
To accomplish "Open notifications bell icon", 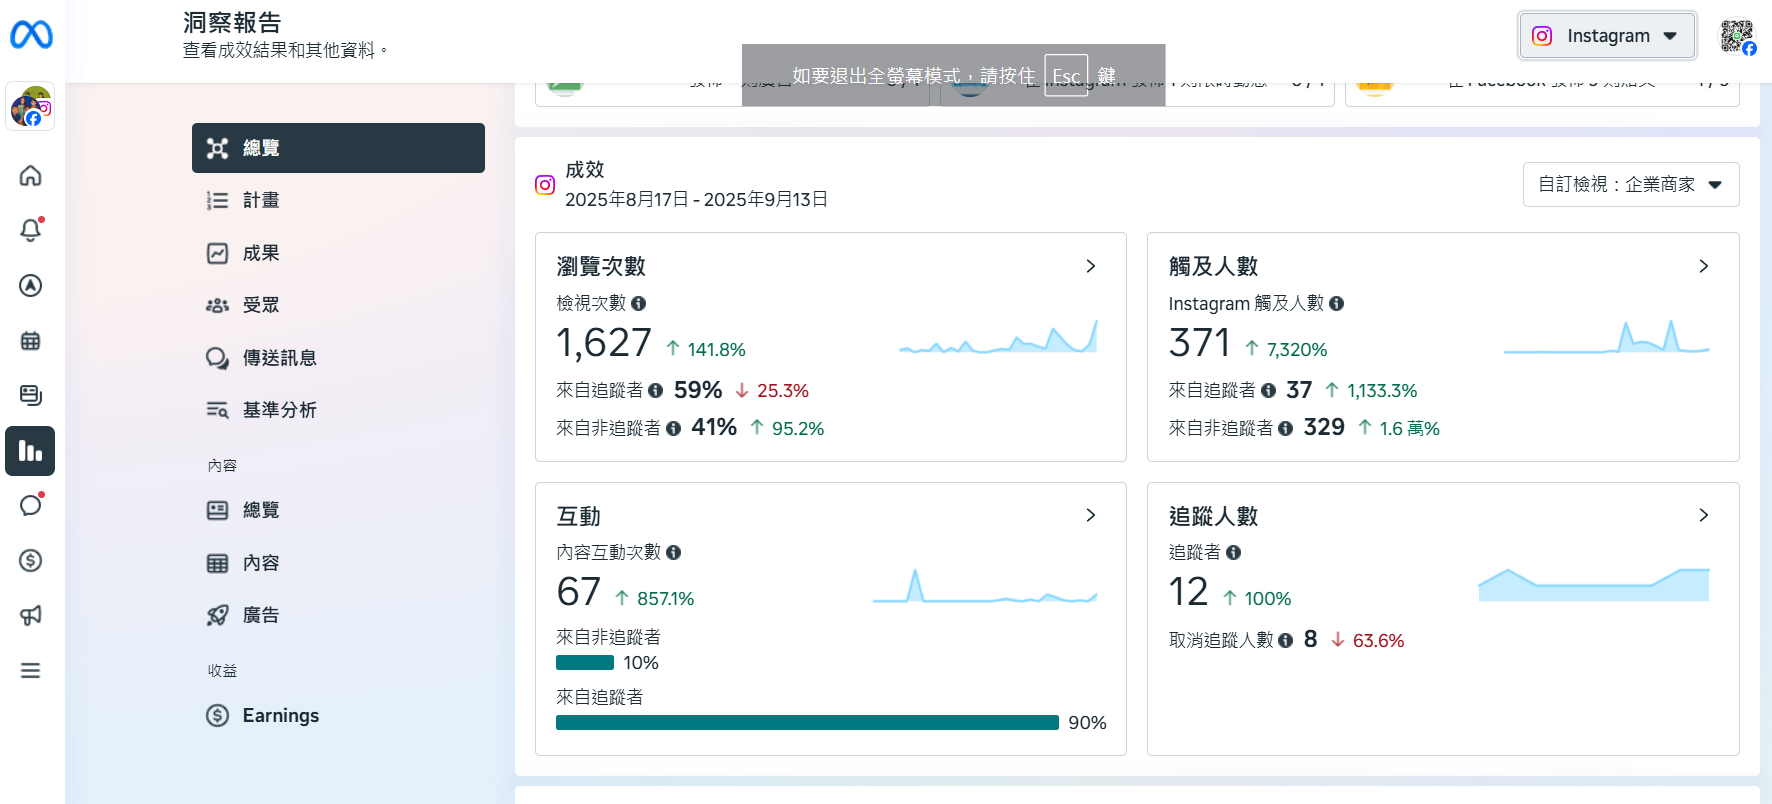I will (31, 230).
